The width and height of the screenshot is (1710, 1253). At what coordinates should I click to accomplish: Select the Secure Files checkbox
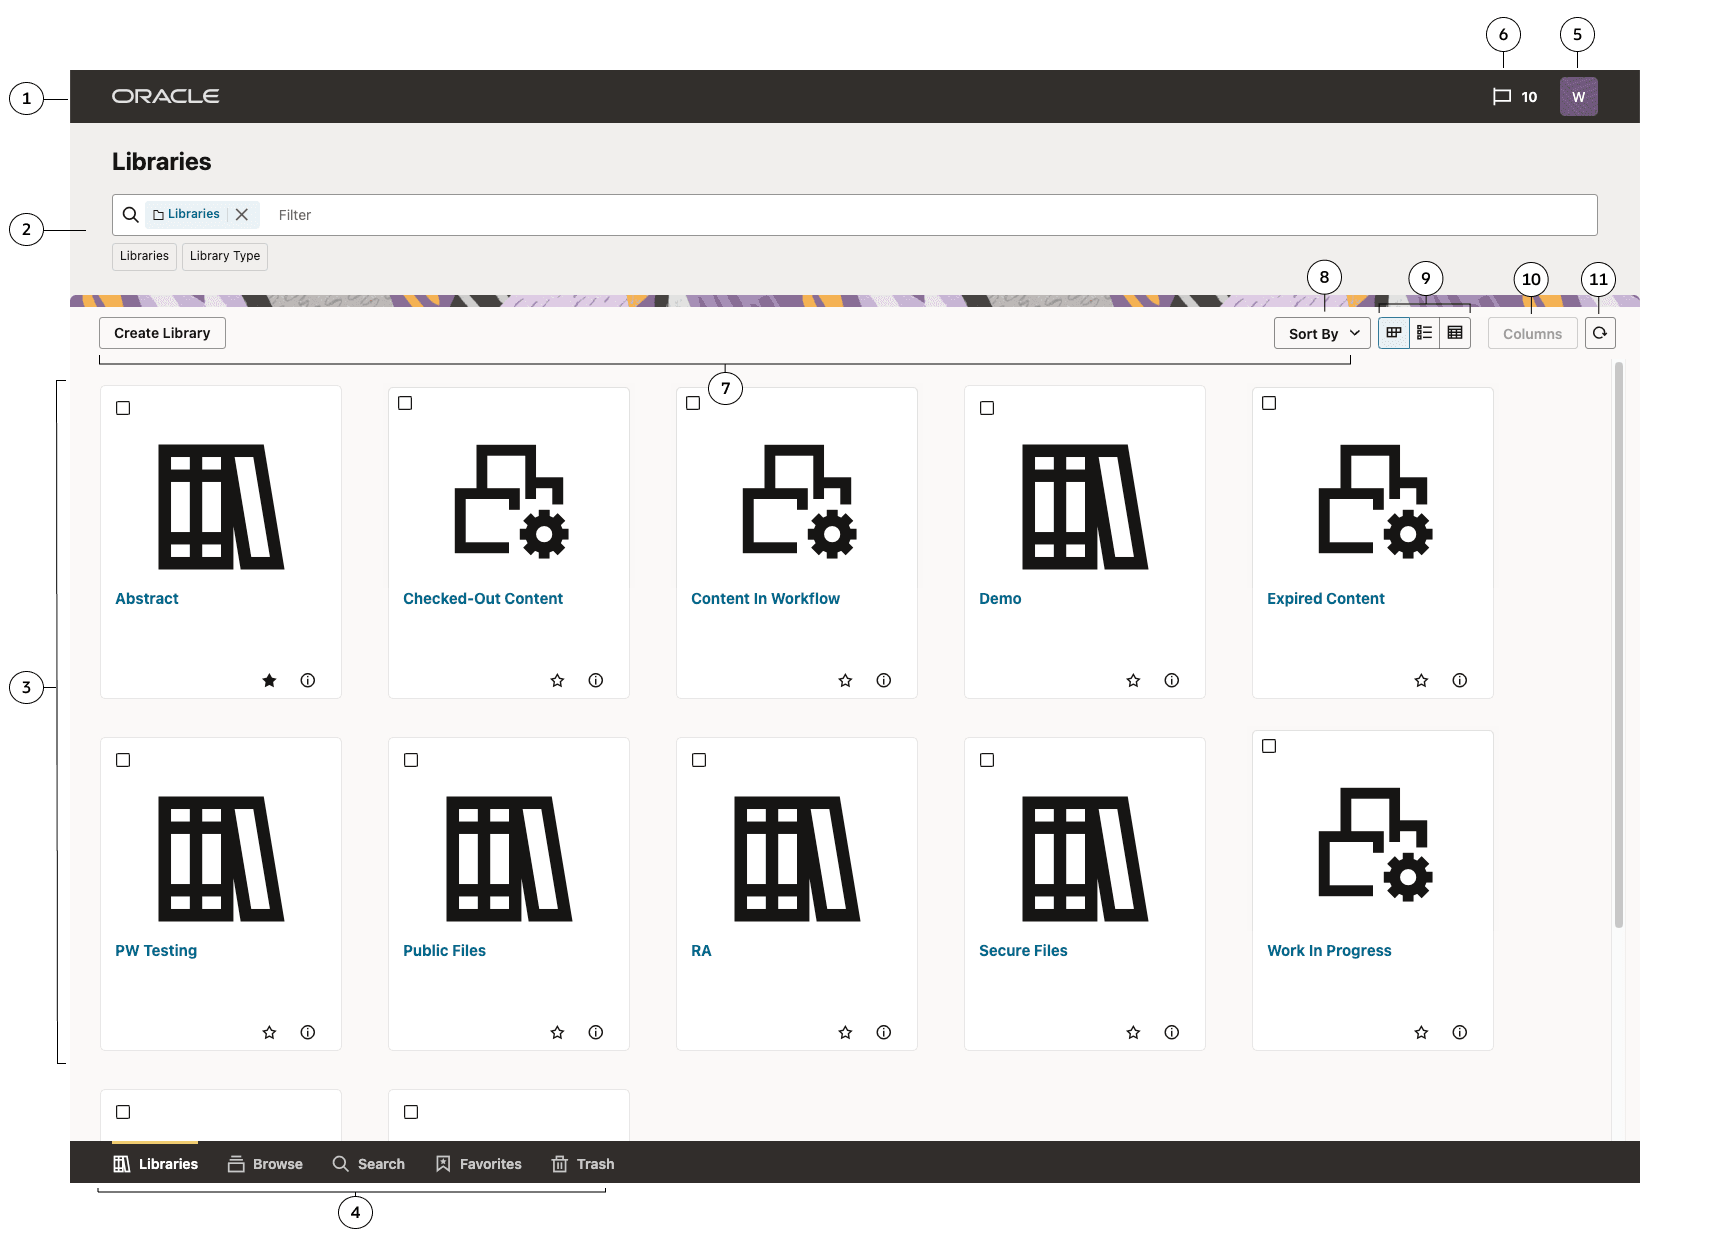pyautogui.click(x=987, y=760)
